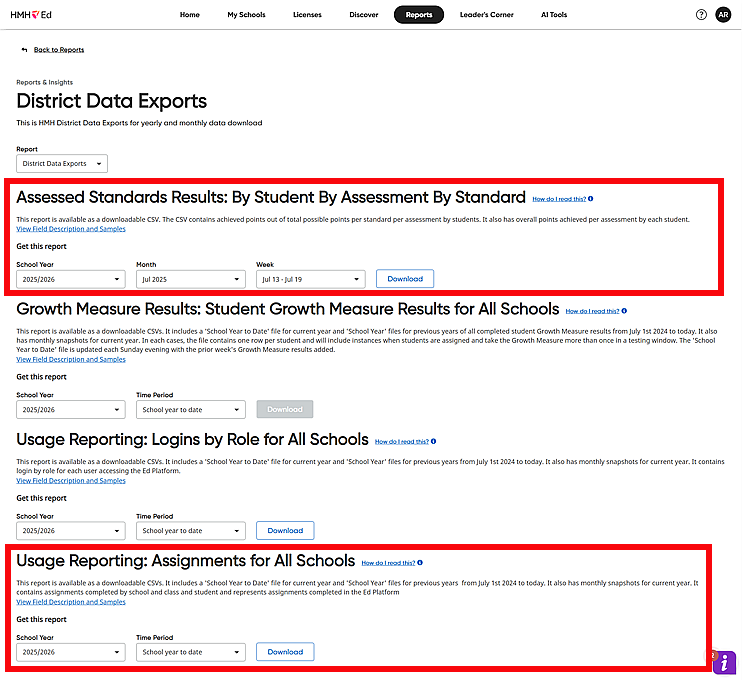The image size is (742, 680).
Task: Open the AR user profile avatar
Action: click(723, 15)
